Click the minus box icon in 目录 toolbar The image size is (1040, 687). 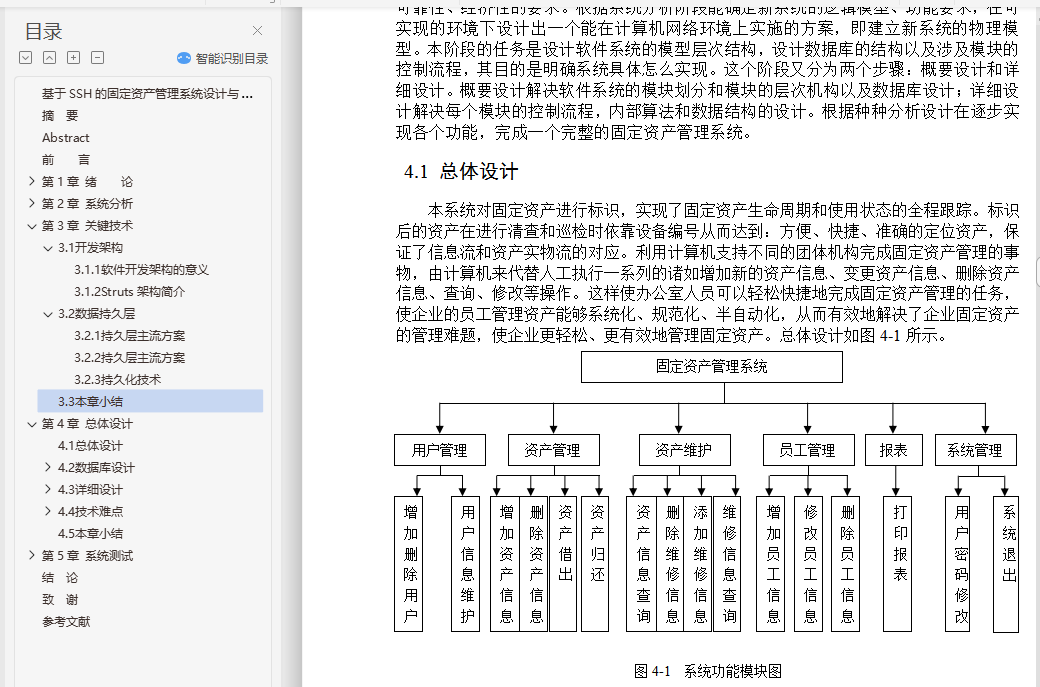[x=97, y=58]
